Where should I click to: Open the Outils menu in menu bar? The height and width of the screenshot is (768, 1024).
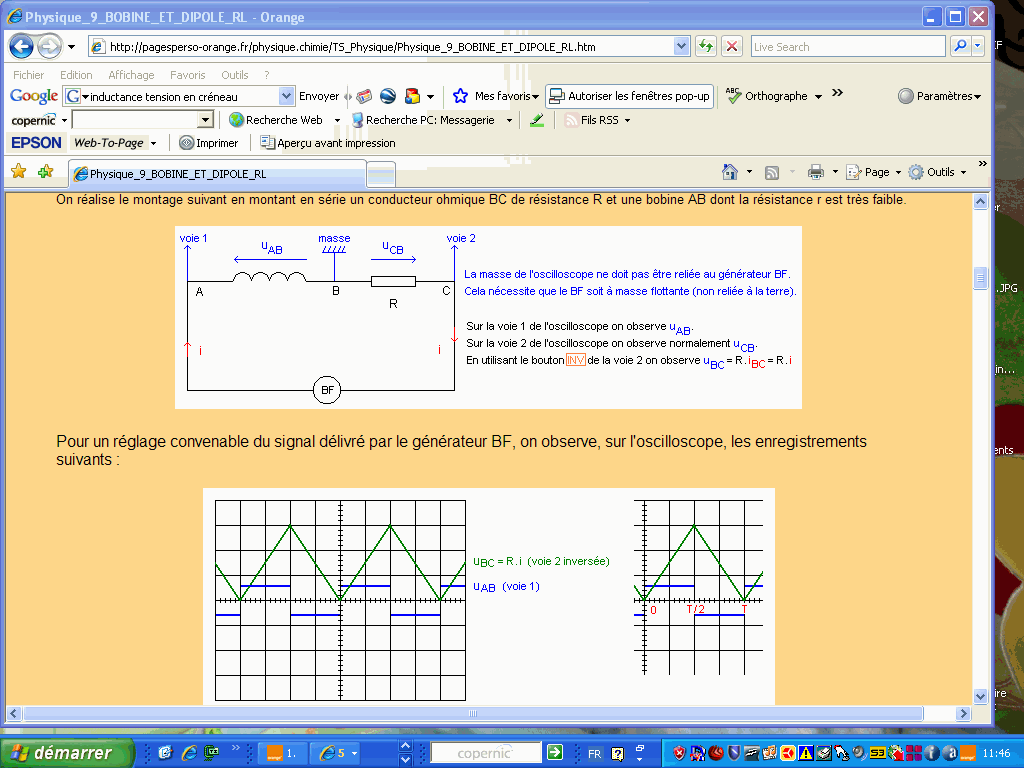(x=234, y=75)
